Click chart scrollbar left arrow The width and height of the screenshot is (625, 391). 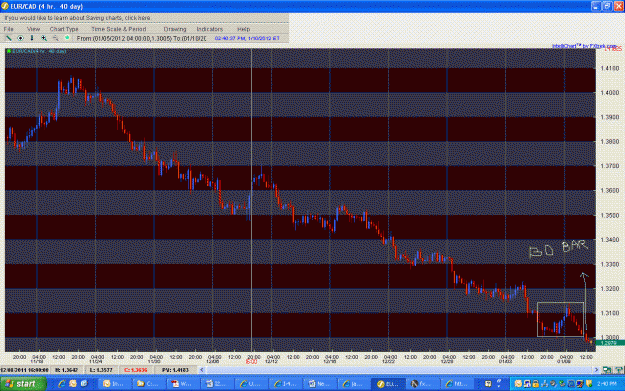click(x=202, y=370)
